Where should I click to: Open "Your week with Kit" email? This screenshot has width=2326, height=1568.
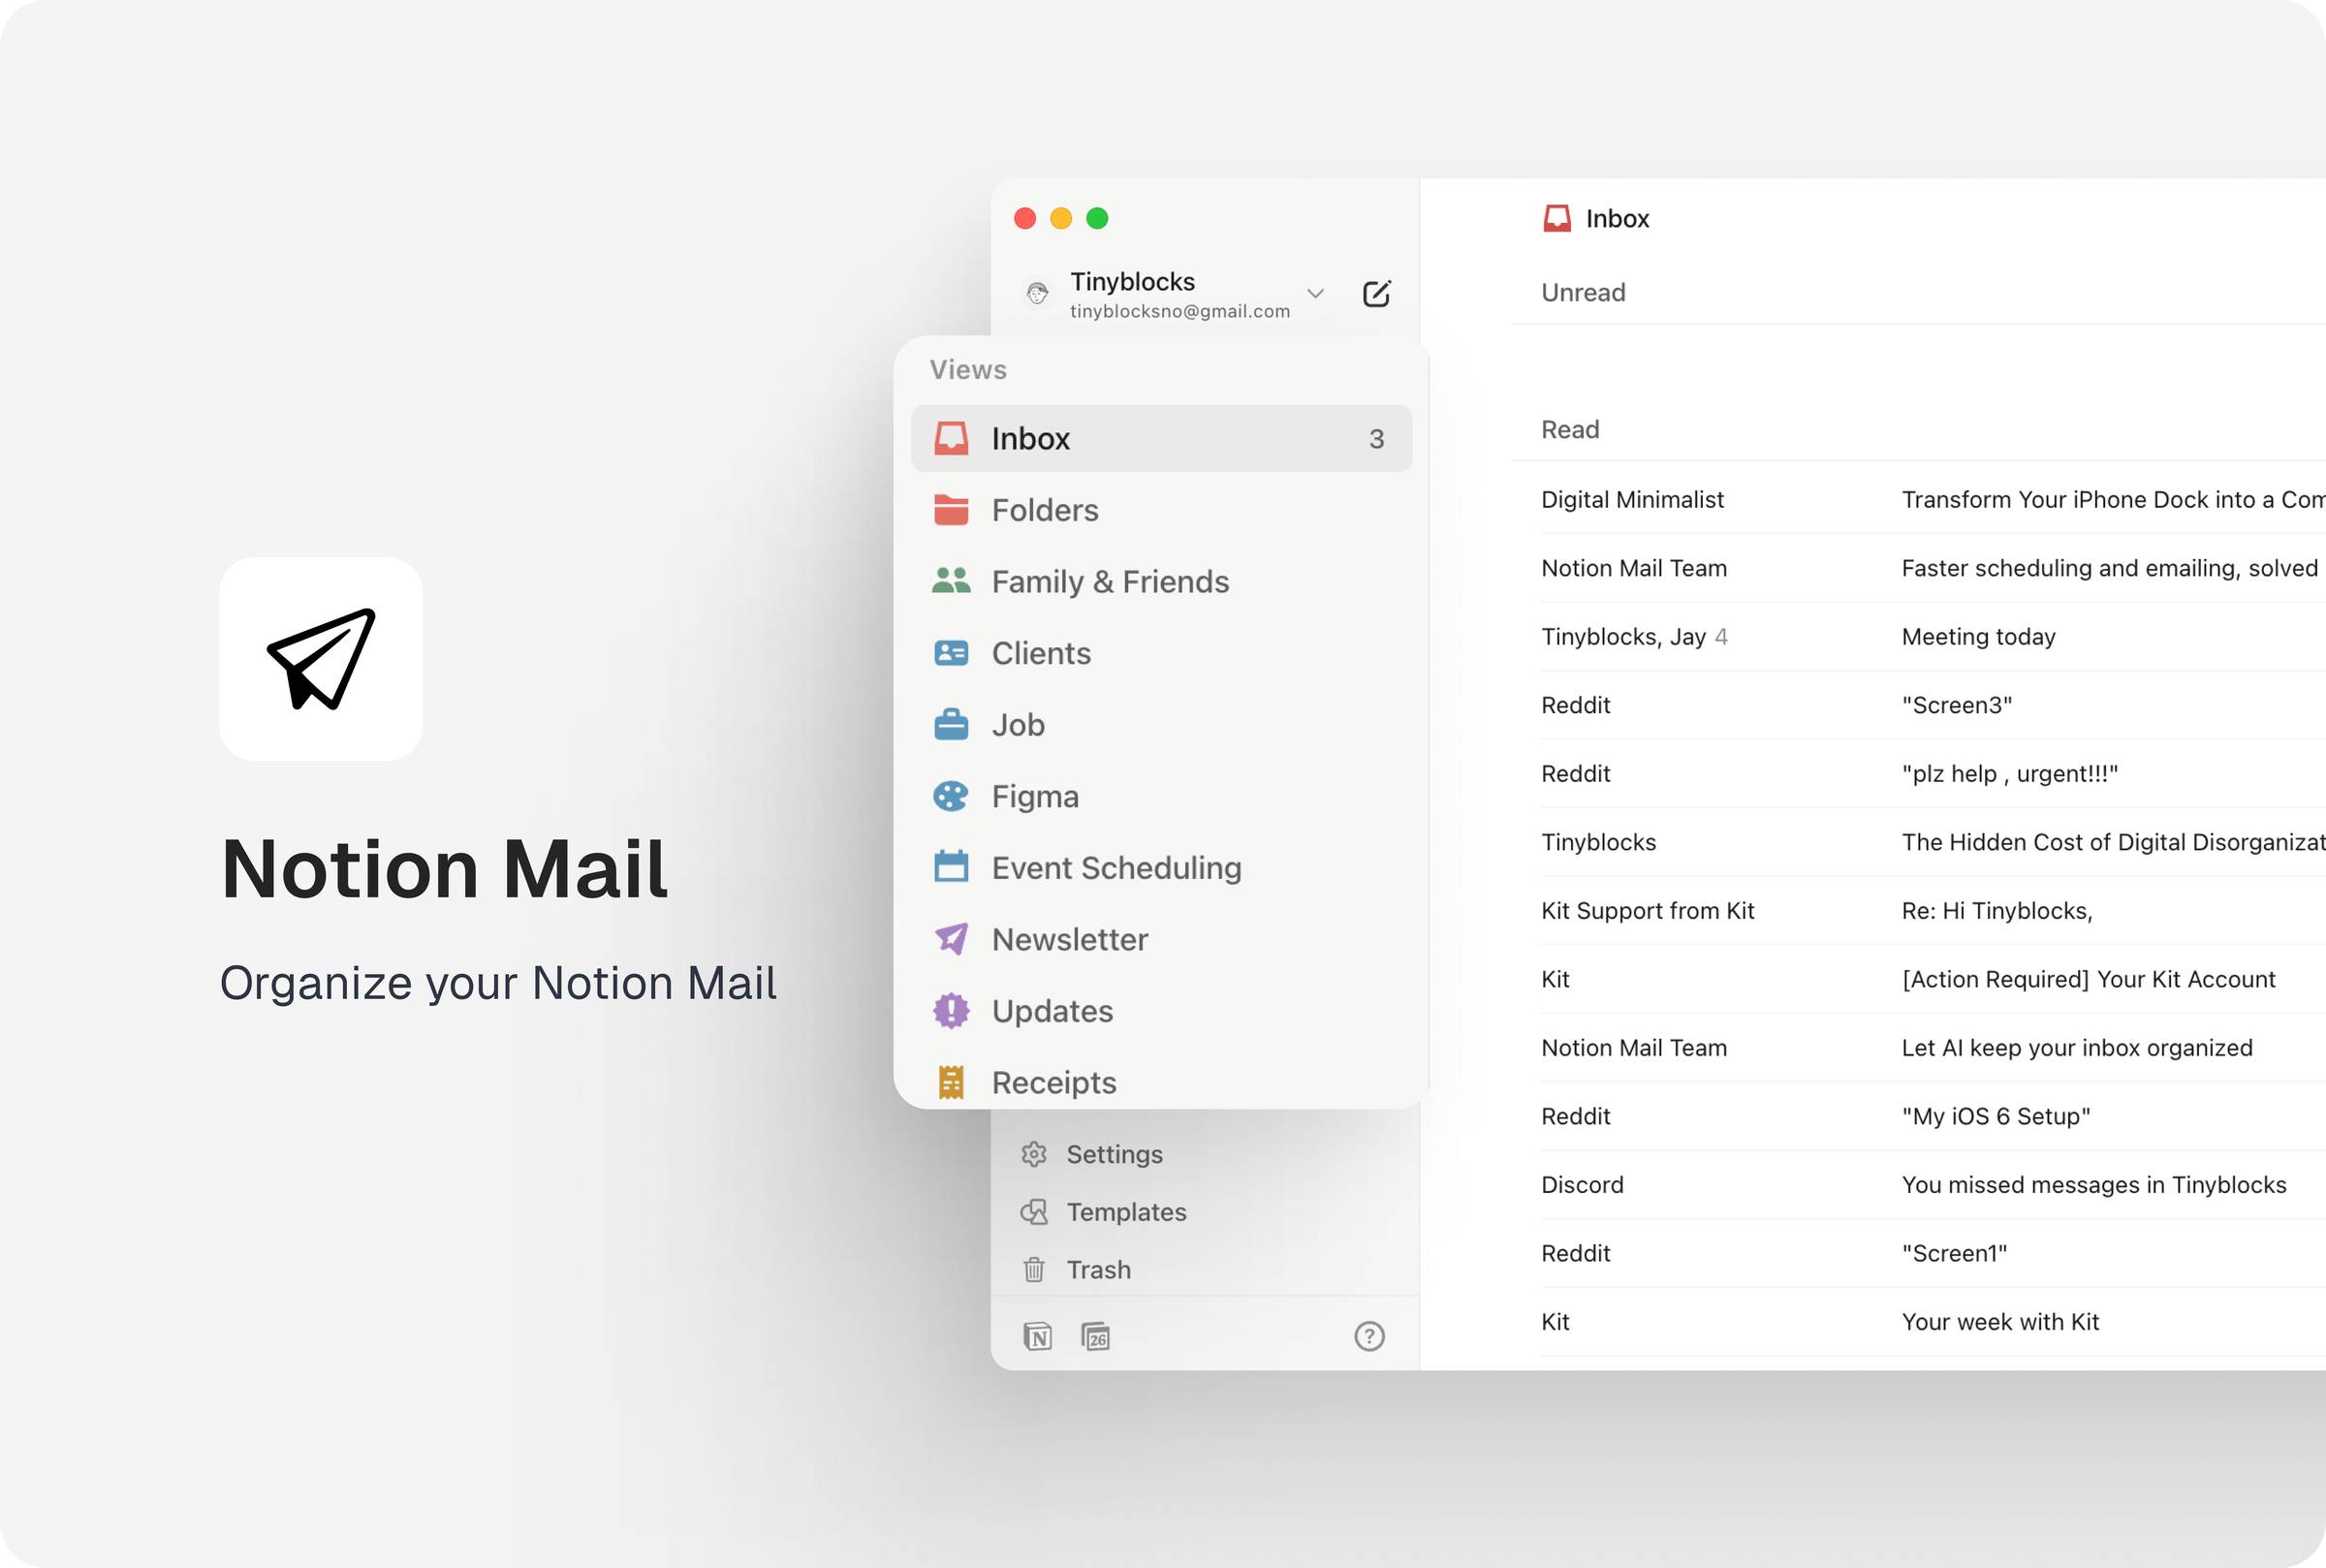[x=1933, y=1321]
